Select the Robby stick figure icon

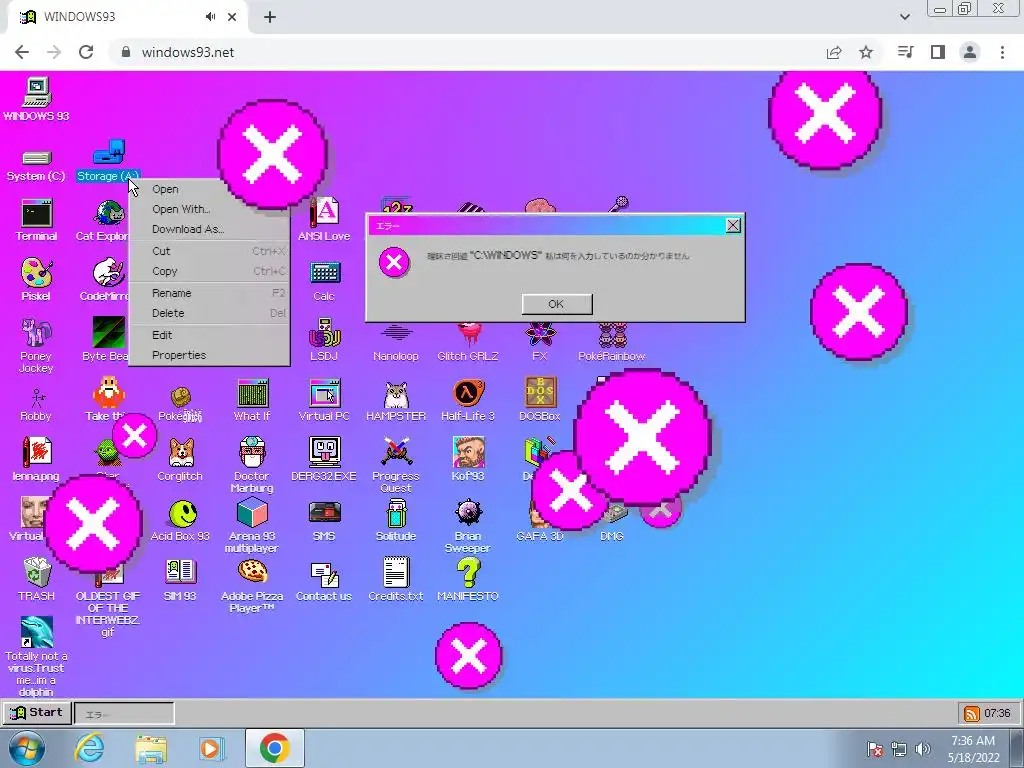pyautogui.click(x=36, y=396)
